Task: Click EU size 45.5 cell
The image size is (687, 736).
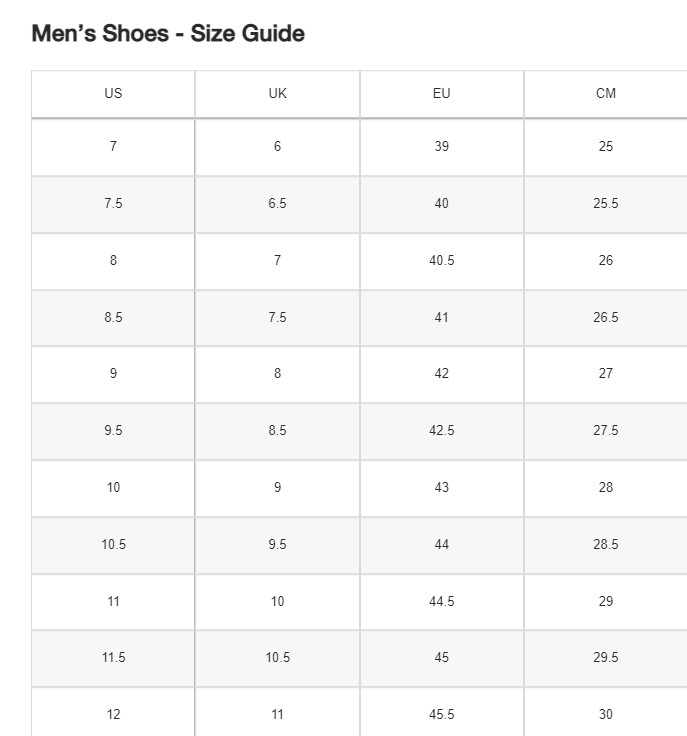Action: pyautogui.click(x=441, y=714)
